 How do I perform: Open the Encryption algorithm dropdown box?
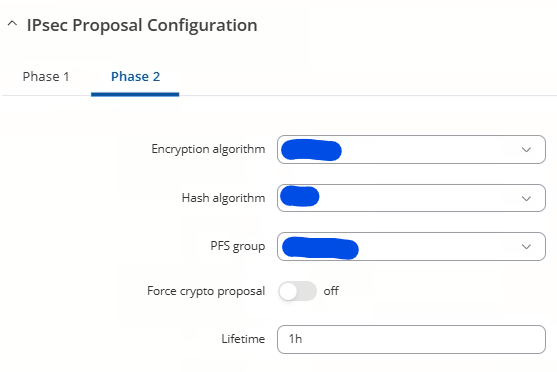(x=411, y=150)
